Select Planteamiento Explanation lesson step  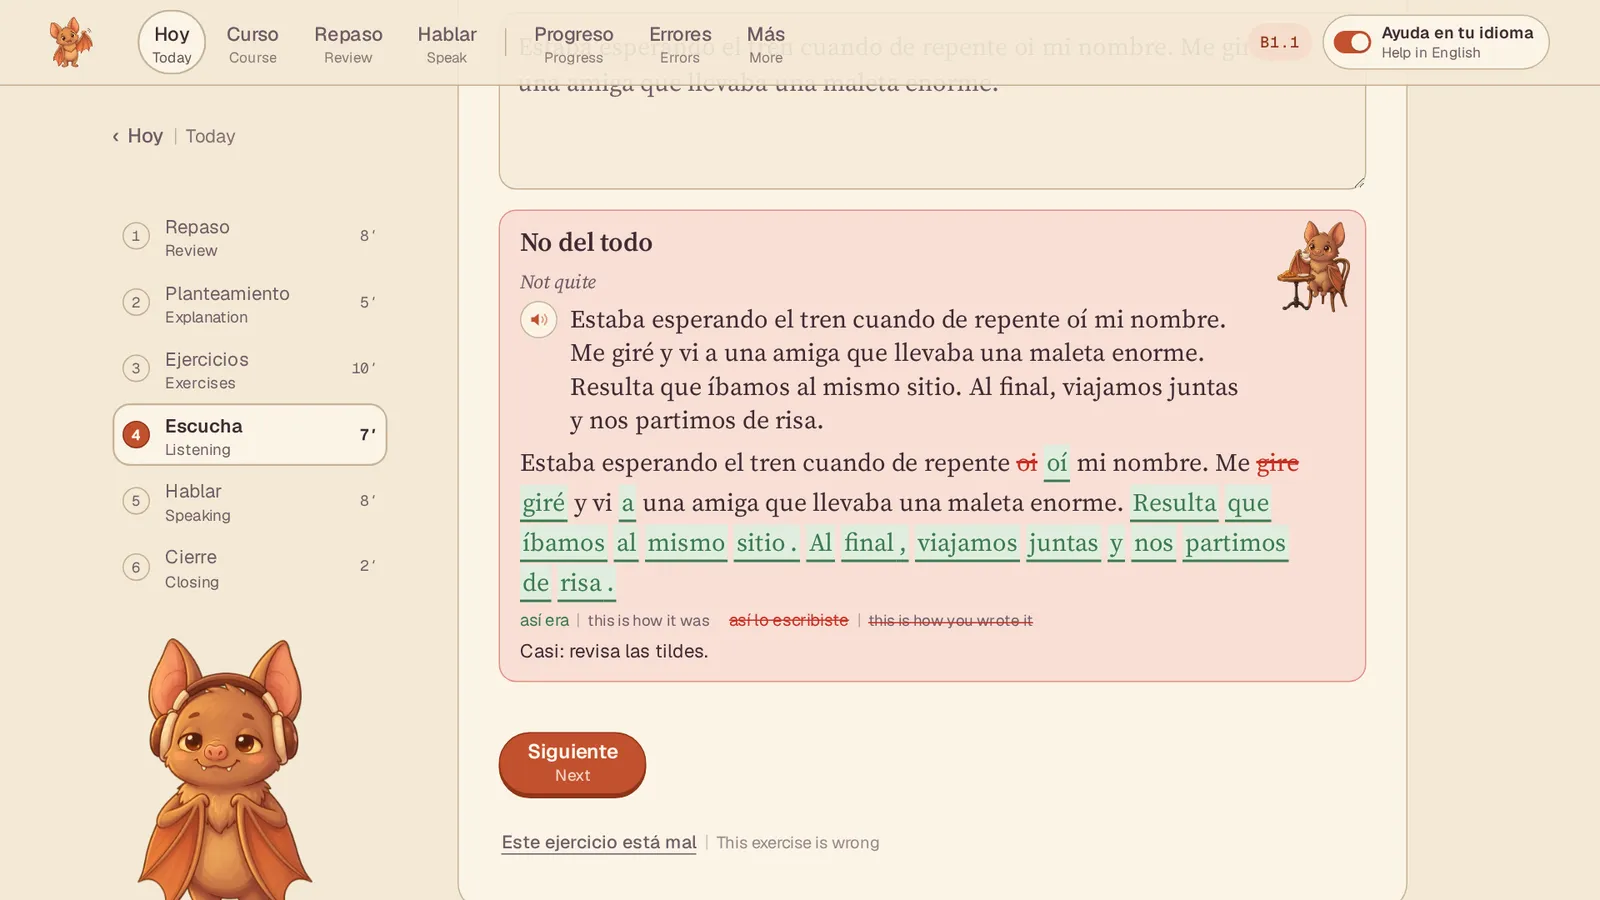point(250,303)
